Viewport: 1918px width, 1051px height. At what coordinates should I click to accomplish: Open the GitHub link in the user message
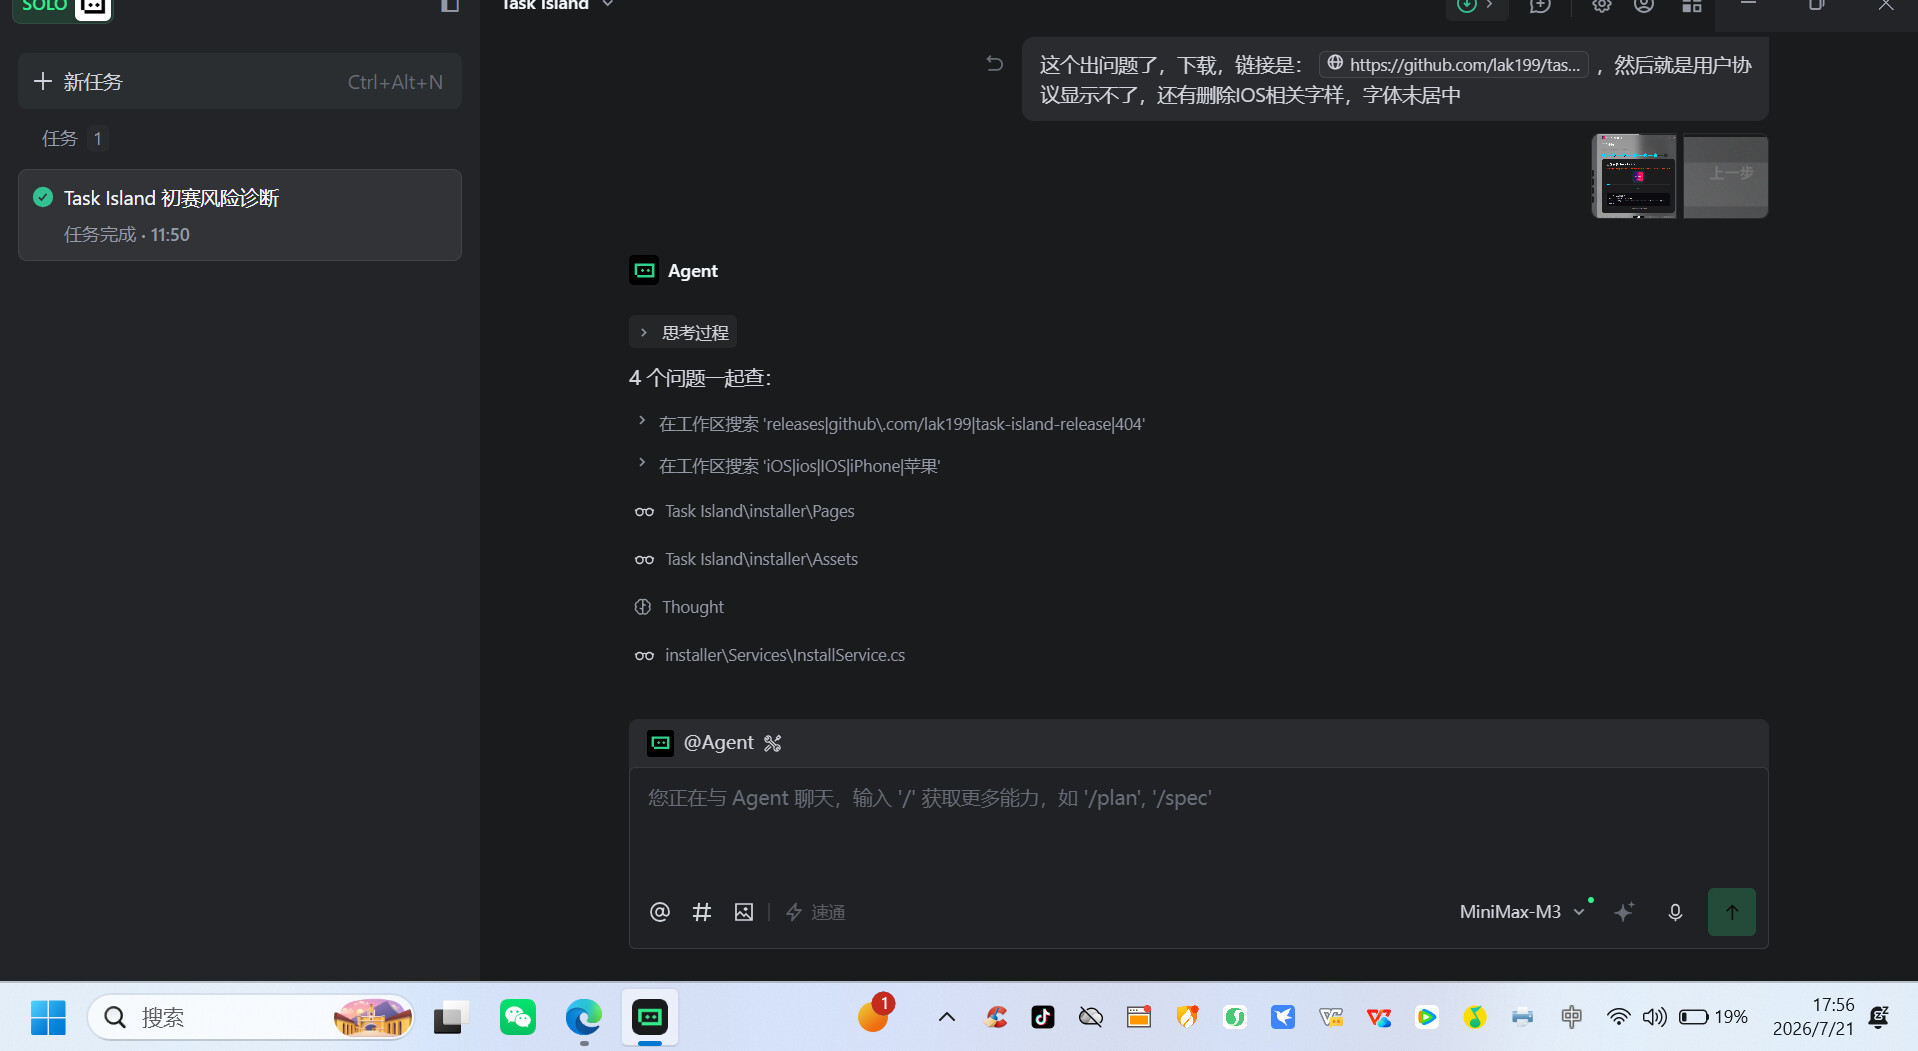1454,64
